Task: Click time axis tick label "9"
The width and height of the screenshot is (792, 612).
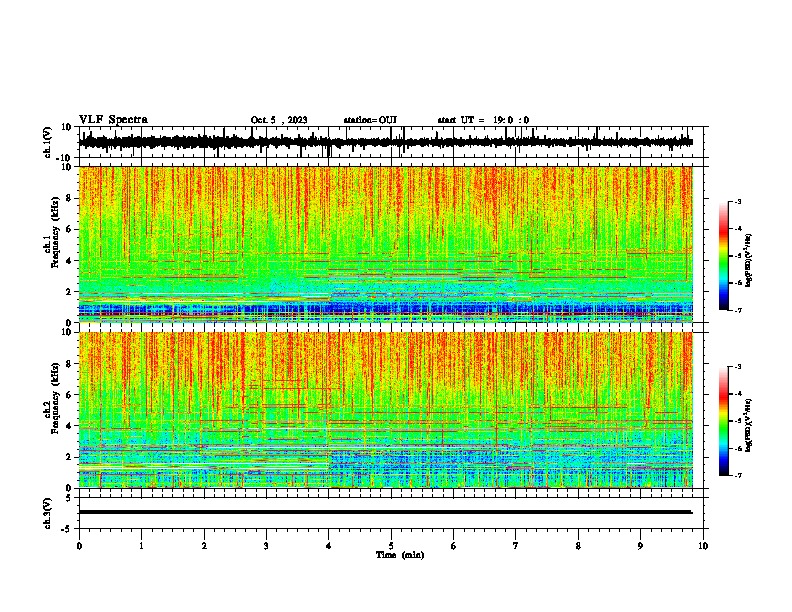Action: [640, 546]
